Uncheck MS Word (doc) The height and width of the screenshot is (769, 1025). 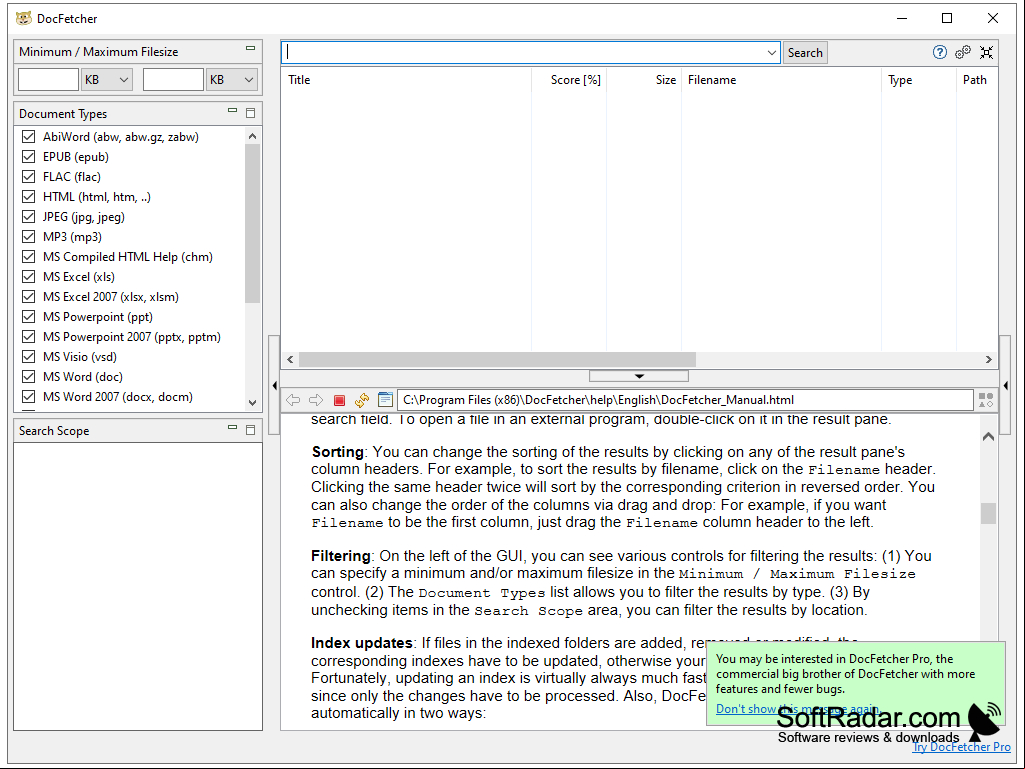click(28, 377)
